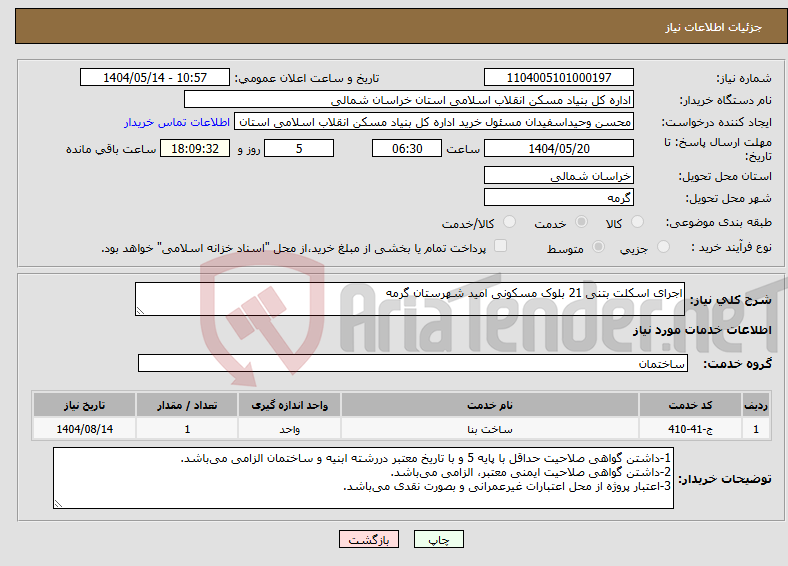788x566 pixels.
Task: Click the واحد اندازه گیری column header
Action: tap(289, 405)
